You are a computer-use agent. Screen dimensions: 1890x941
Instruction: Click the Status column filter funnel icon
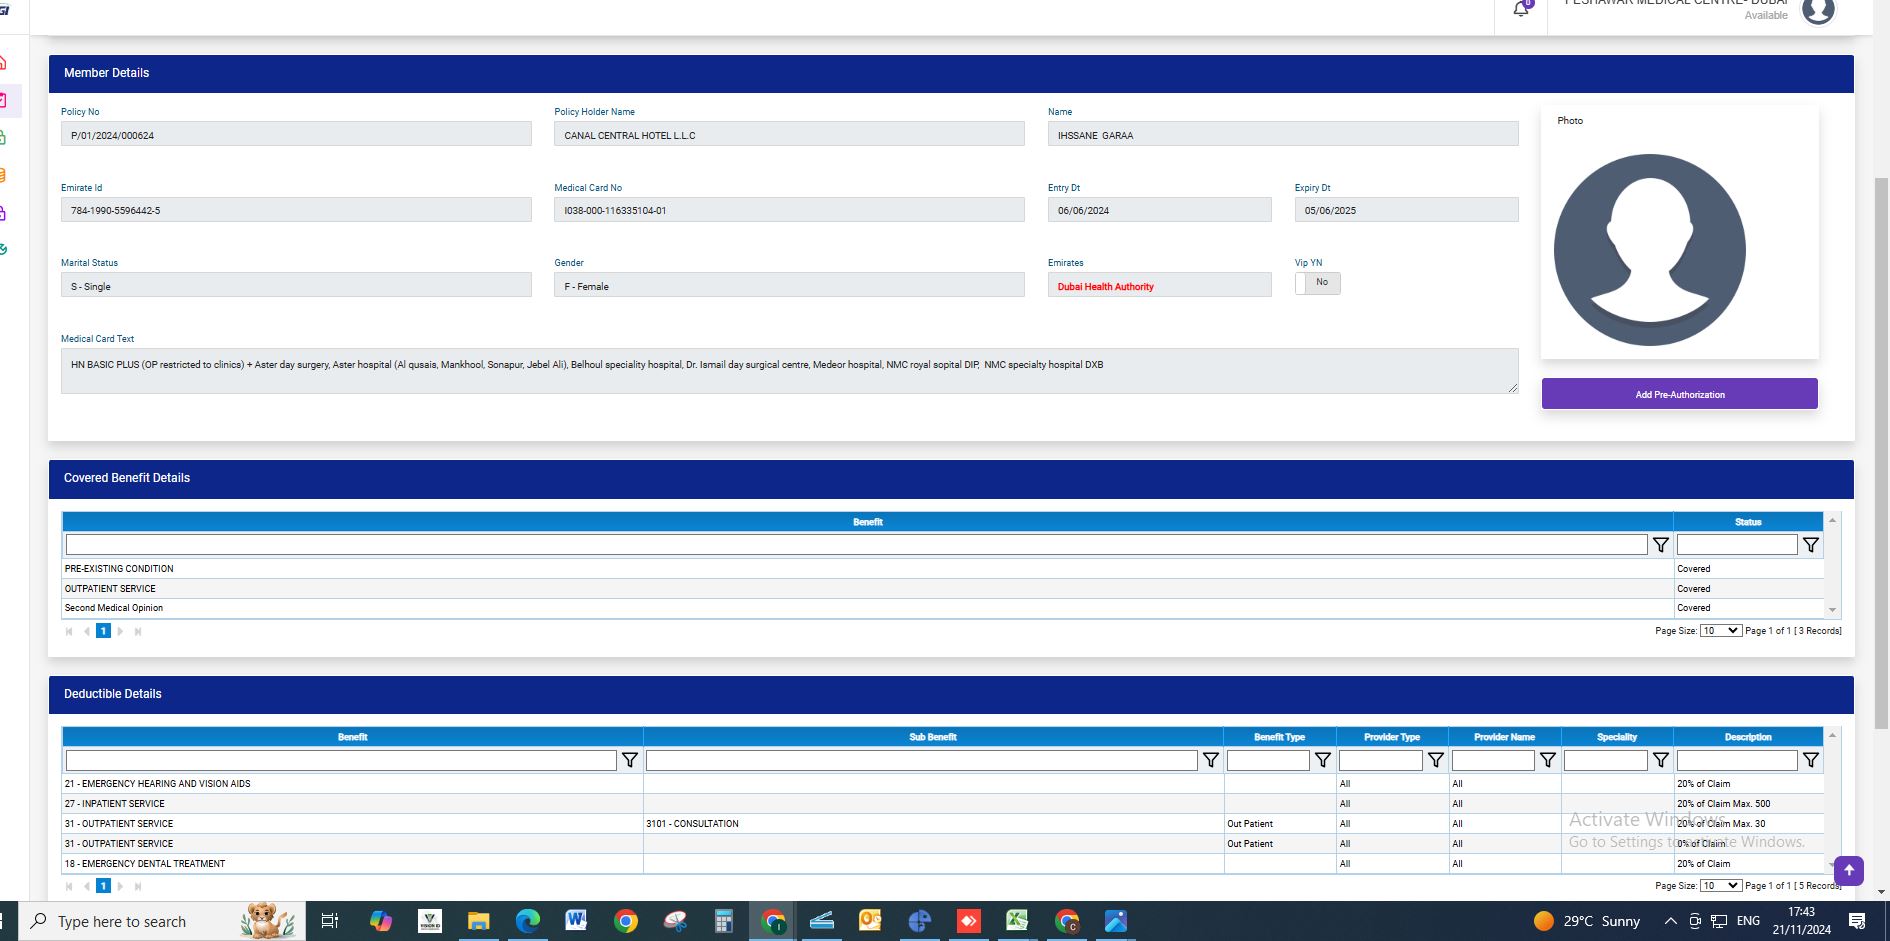1810,545
